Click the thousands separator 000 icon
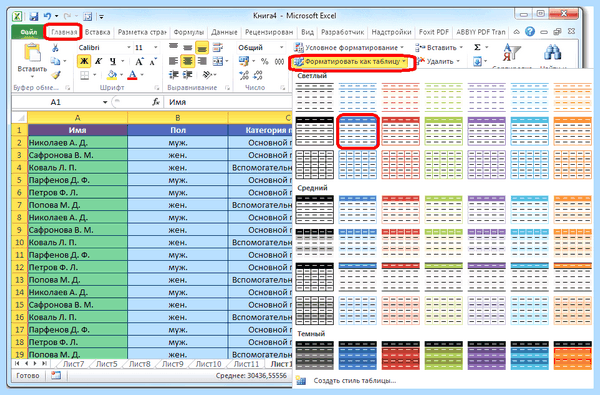The image size is (600, 395). tap(279, 61)
